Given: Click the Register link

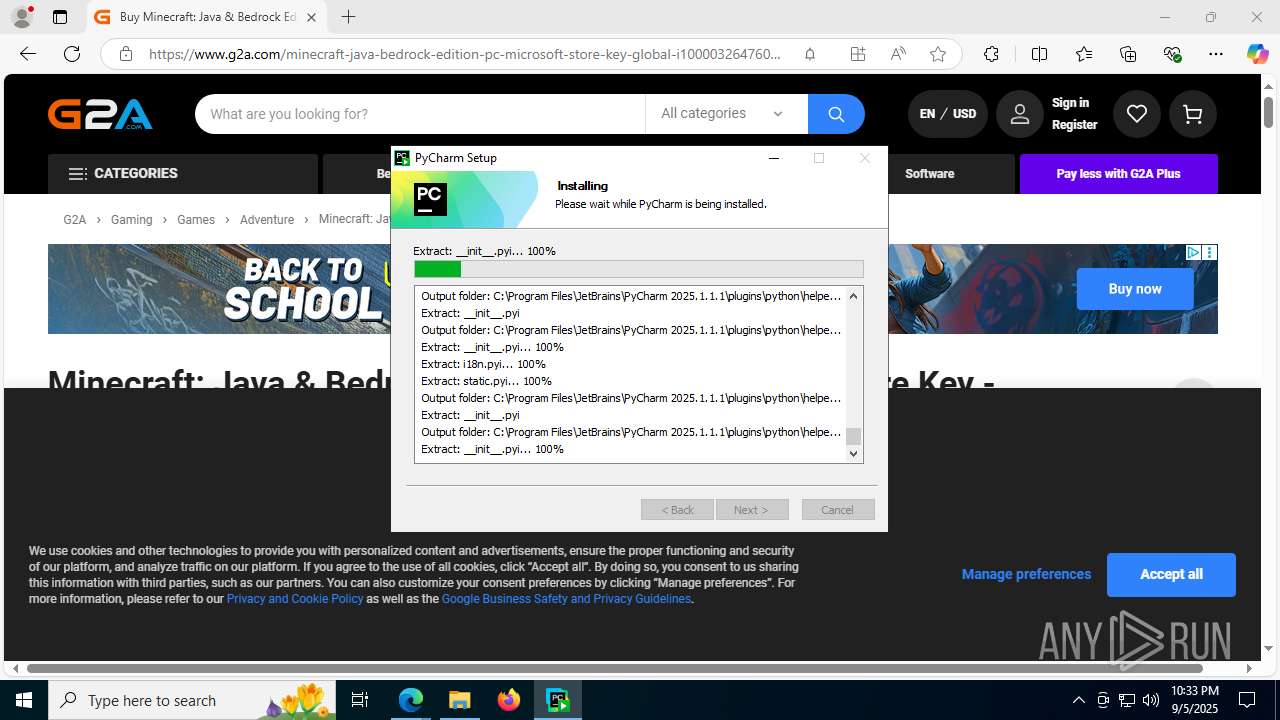Looking at the screenshot, I should click(1074, 125).
